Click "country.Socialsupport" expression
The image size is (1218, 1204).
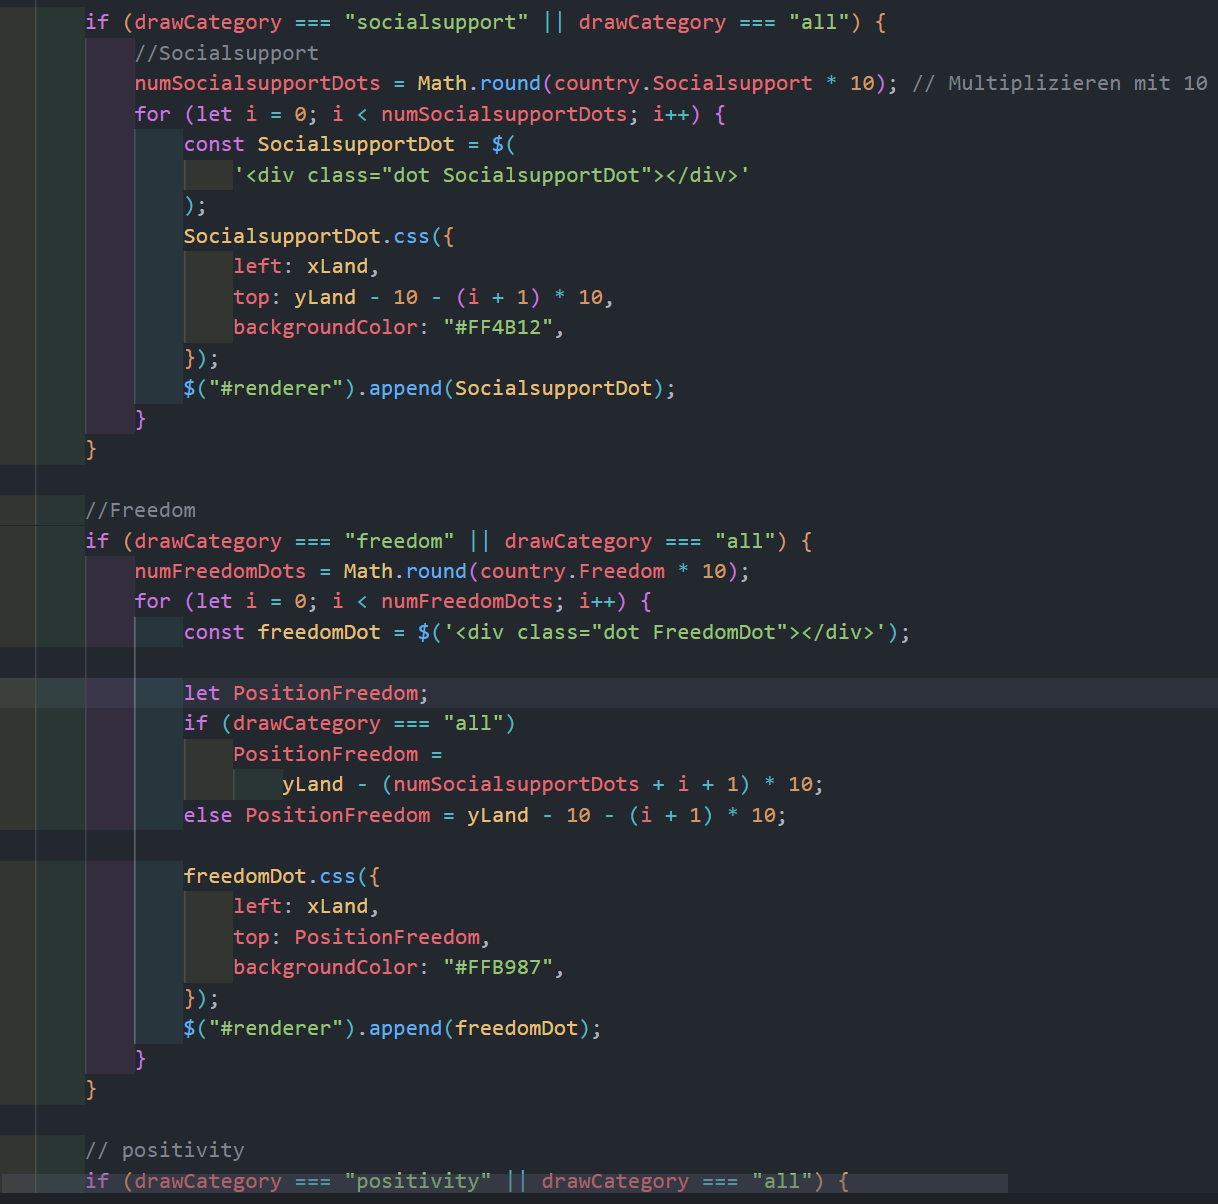click(x=682, y=83)
